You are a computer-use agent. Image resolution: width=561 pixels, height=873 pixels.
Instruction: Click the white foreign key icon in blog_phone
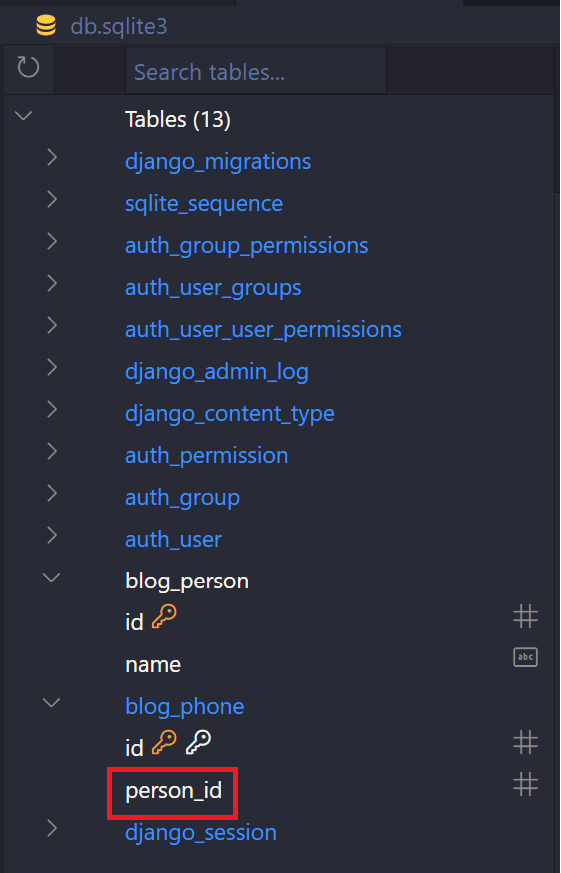(198, 743)
